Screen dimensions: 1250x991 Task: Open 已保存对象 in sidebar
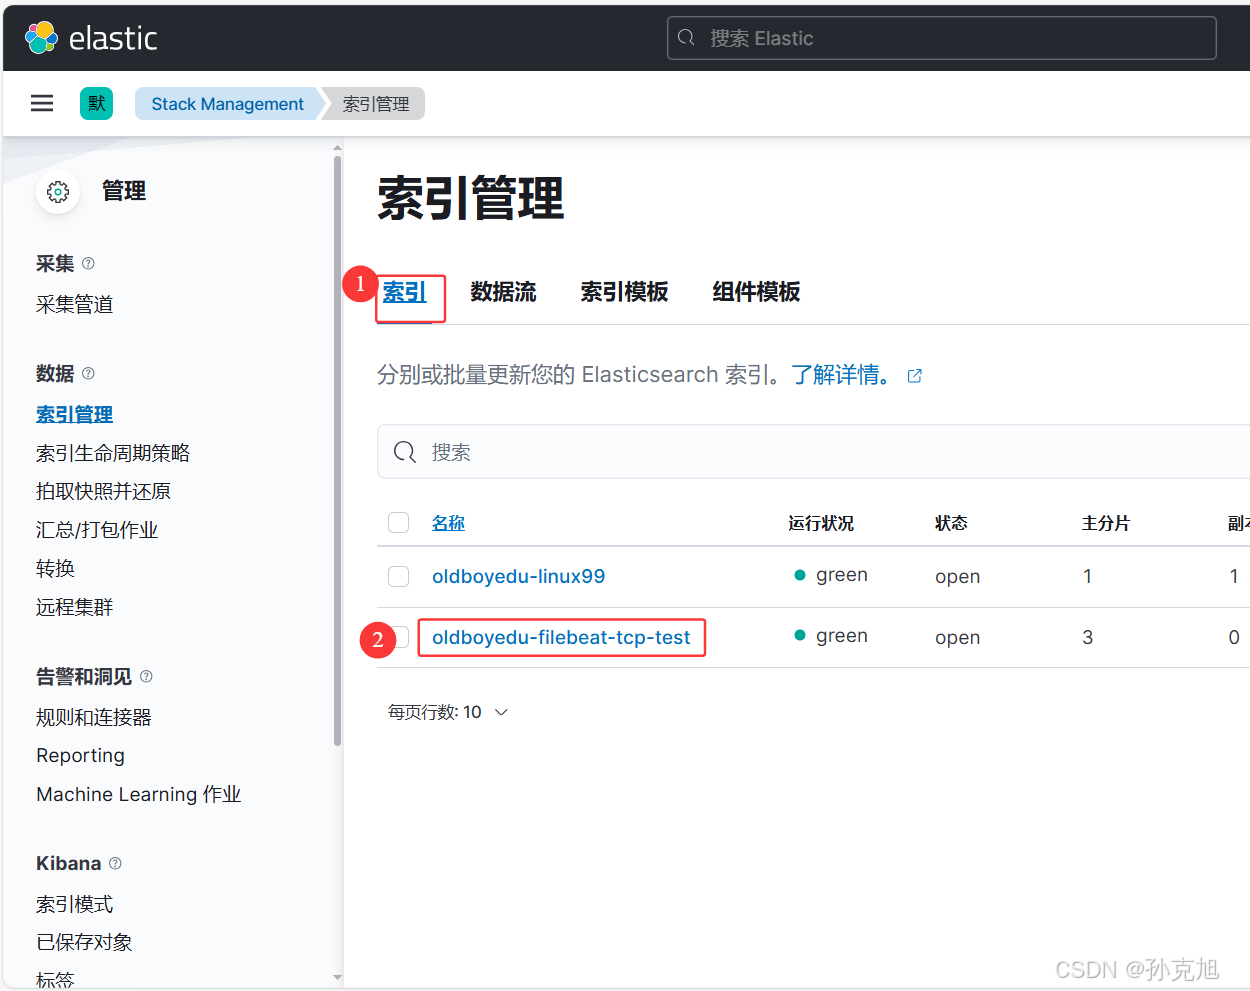click(x=84, y=942)
